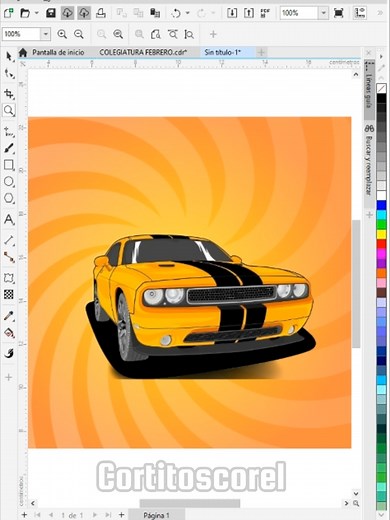Switch to Pantalla de inicio tab
Viewport: 390px width, 520px height.
point(58,52)
